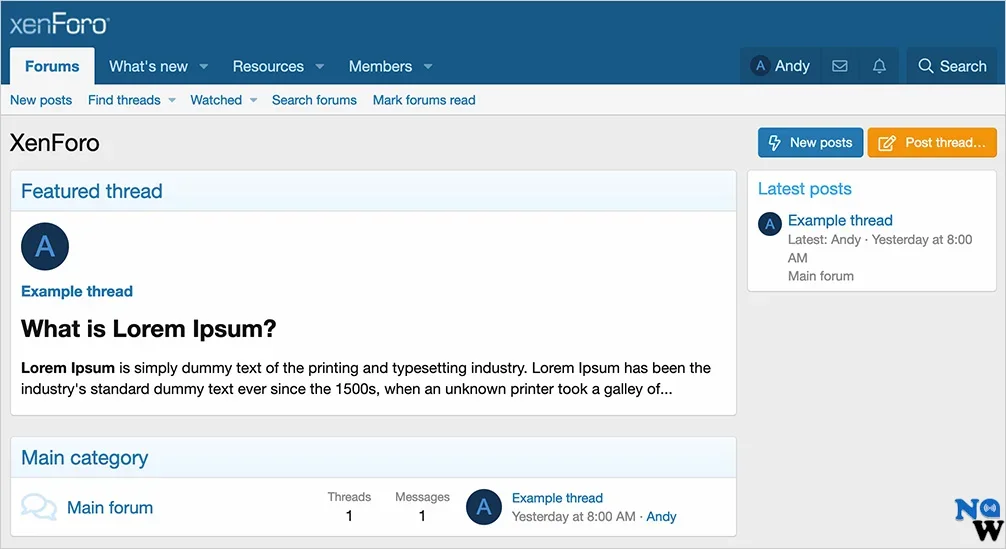Image resolution: width=1006 pixels, height=549 pixels.
Task: Open the alerts bell icon
Action: 879,66
